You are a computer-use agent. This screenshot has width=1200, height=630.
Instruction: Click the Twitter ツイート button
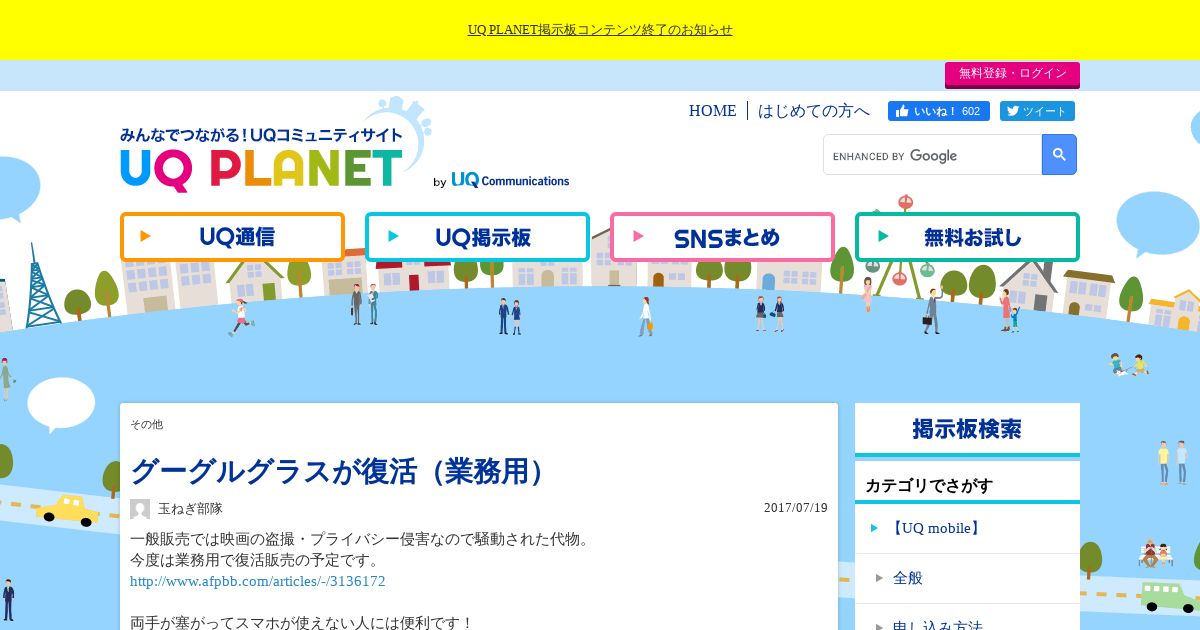[x=1036, y=111]
